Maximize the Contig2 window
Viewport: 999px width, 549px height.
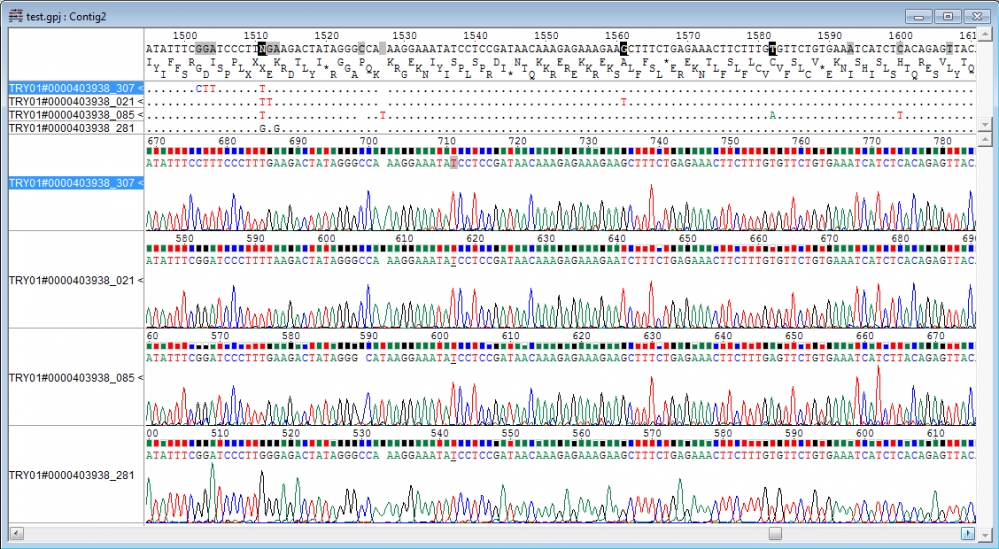point(948,17)
